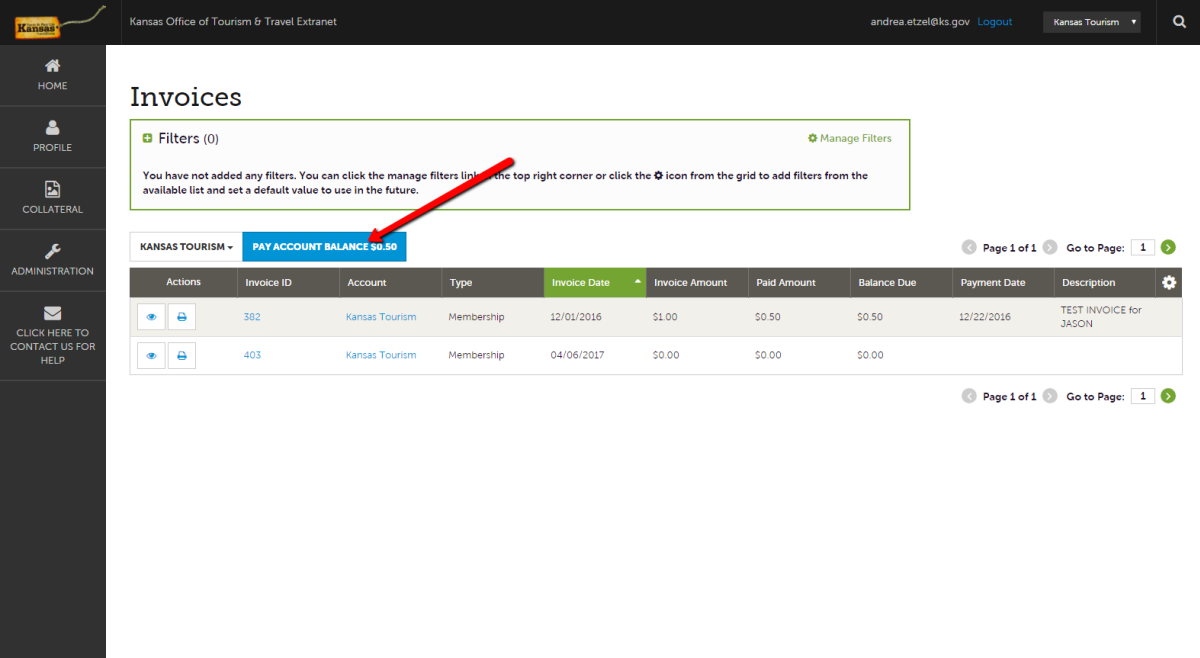Viewport: 1200px width, 658px height.
Task: Click the top green go-to-page arrow button
Action: pos(1168,247)
